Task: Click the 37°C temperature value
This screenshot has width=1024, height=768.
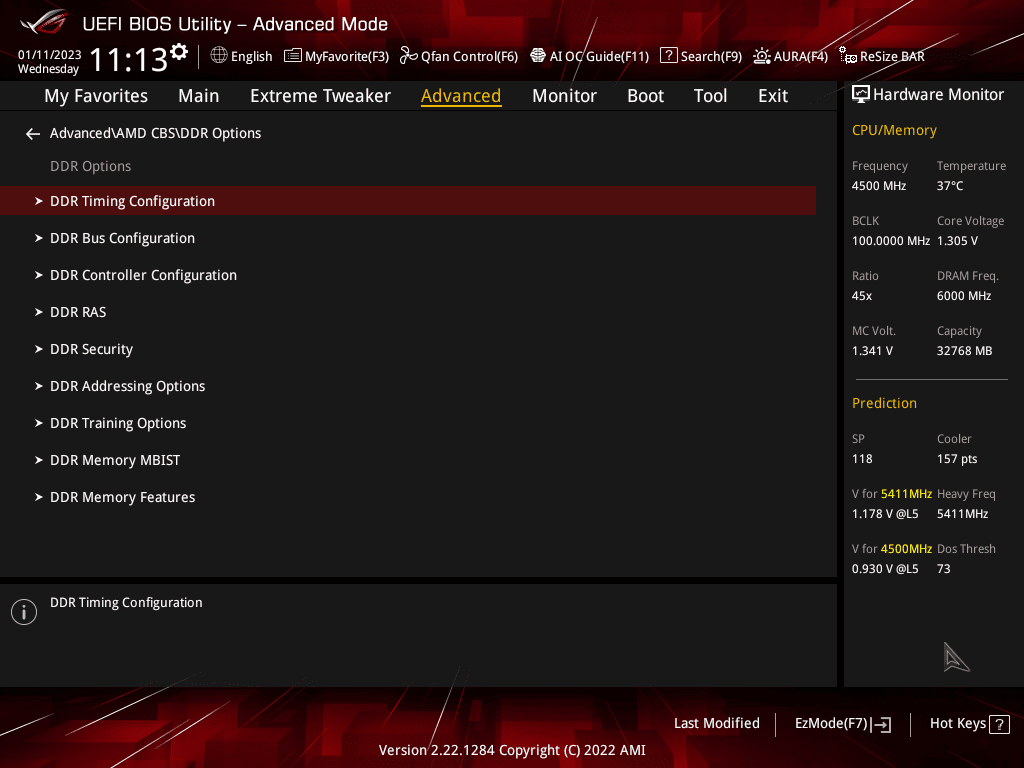Action: tap(950, 186)
